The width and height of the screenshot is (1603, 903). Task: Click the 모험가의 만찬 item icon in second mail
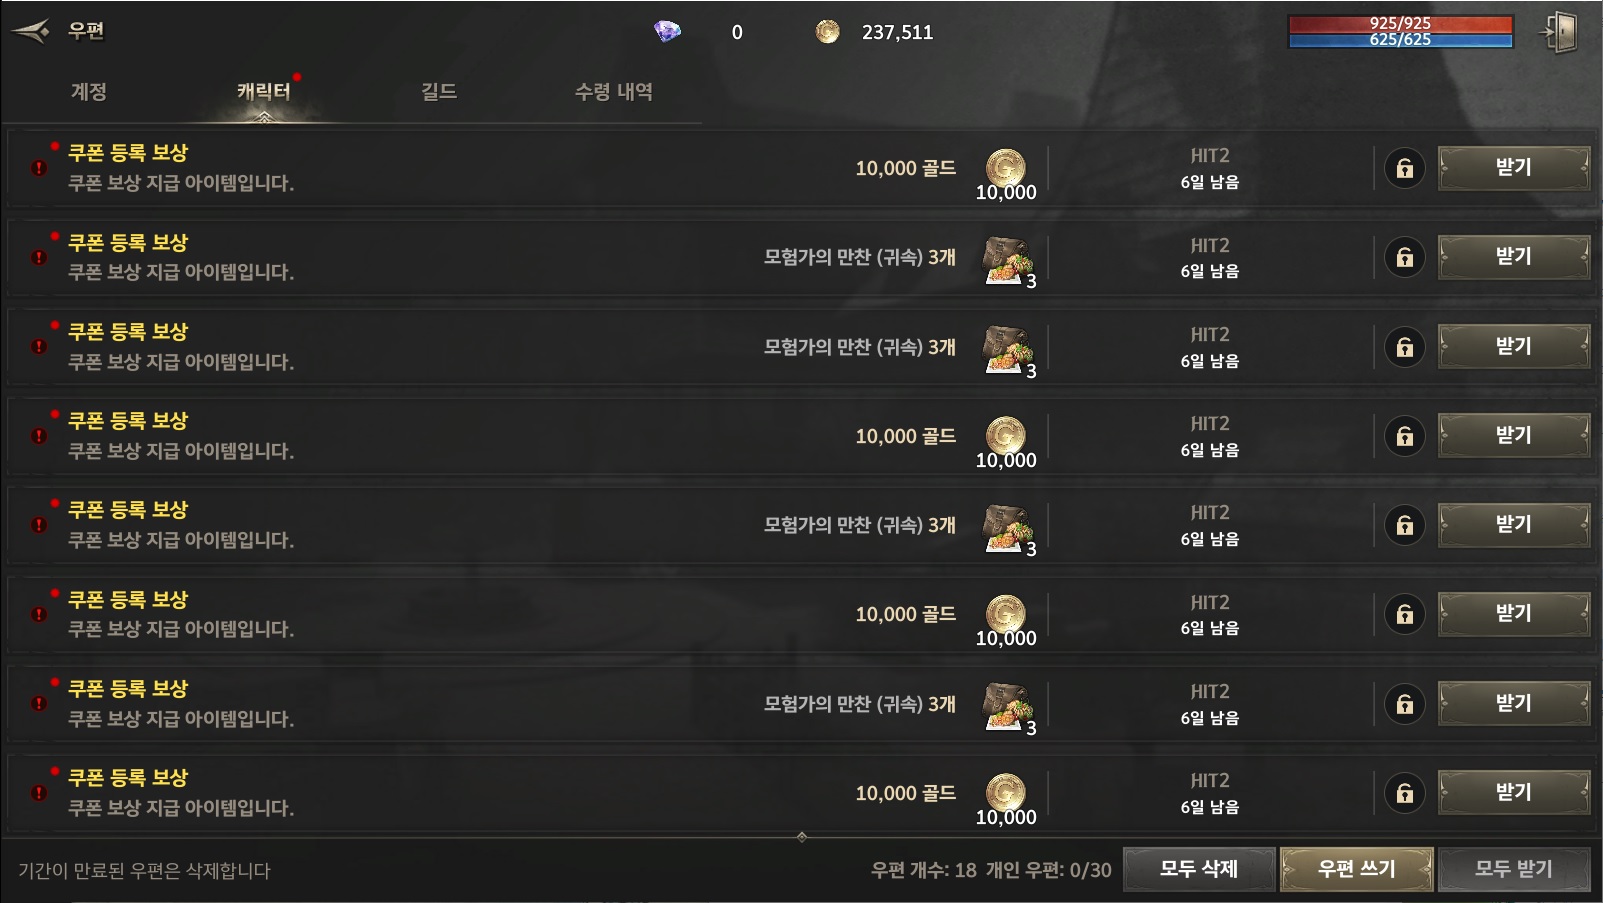point(1008,260)
